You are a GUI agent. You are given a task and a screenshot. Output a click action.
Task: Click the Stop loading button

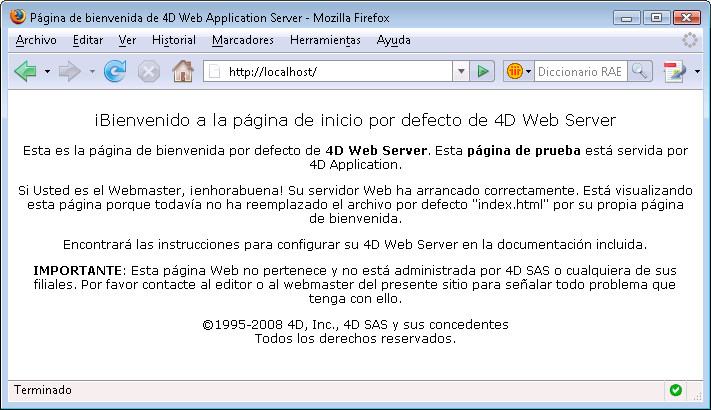coord(148,72)
